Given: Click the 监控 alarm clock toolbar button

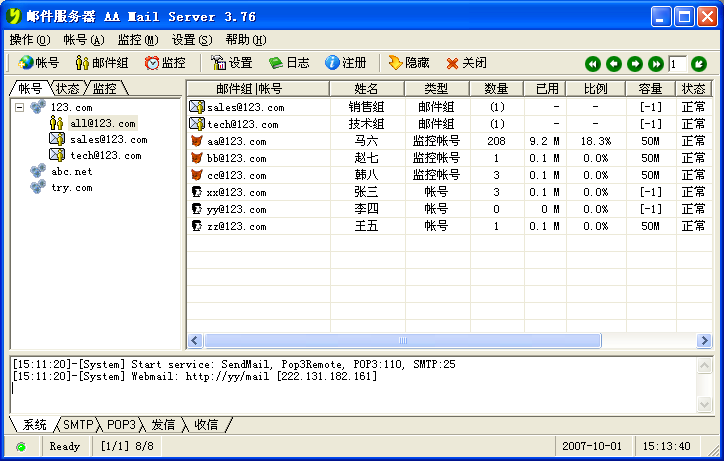Looking at the screenshot, I should pyautogui.click(x=165, y=63).
